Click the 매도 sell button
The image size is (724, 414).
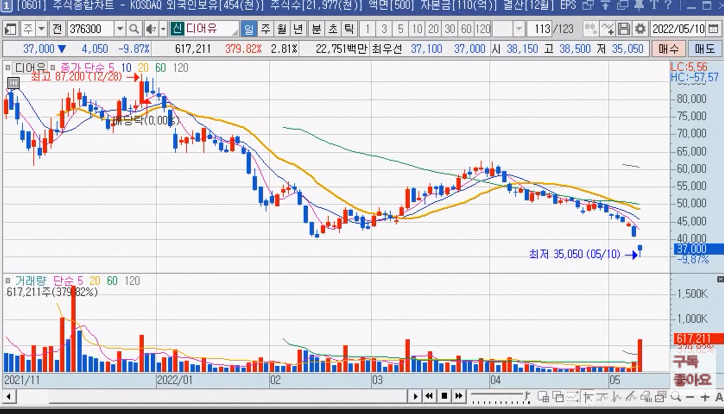(704, 48)
